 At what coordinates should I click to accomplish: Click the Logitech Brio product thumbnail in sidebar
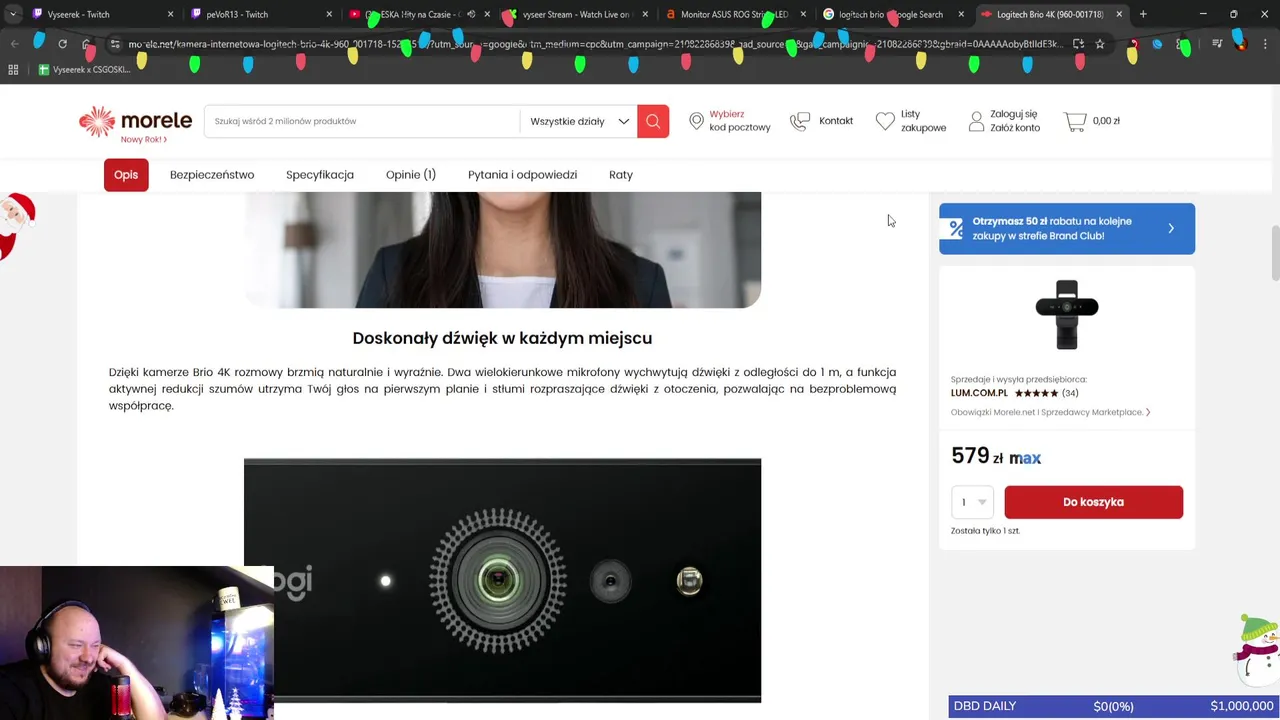1067,315
